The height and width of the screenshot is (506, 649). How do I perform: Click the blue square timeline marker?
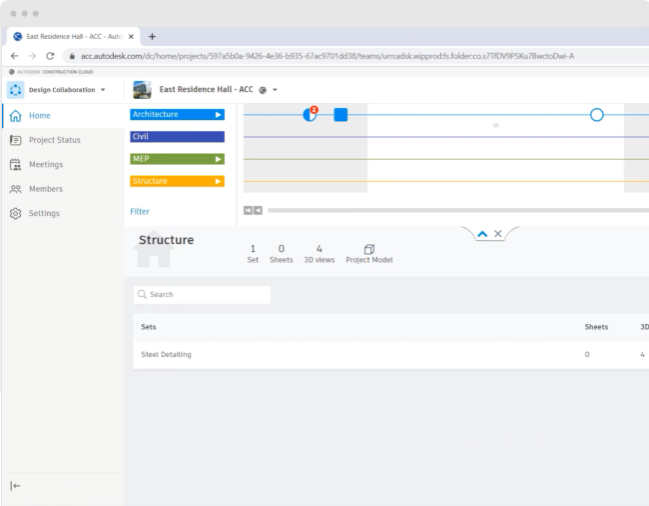(341, 115)
